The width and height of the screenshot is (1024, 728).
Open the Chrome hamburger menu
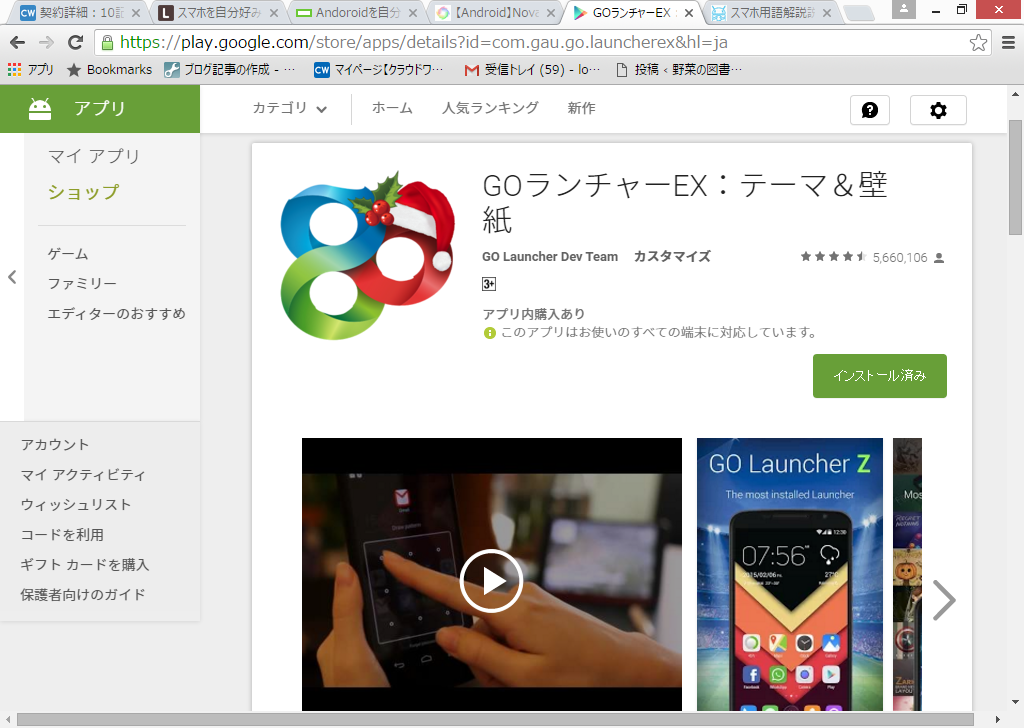[1008, 43]
